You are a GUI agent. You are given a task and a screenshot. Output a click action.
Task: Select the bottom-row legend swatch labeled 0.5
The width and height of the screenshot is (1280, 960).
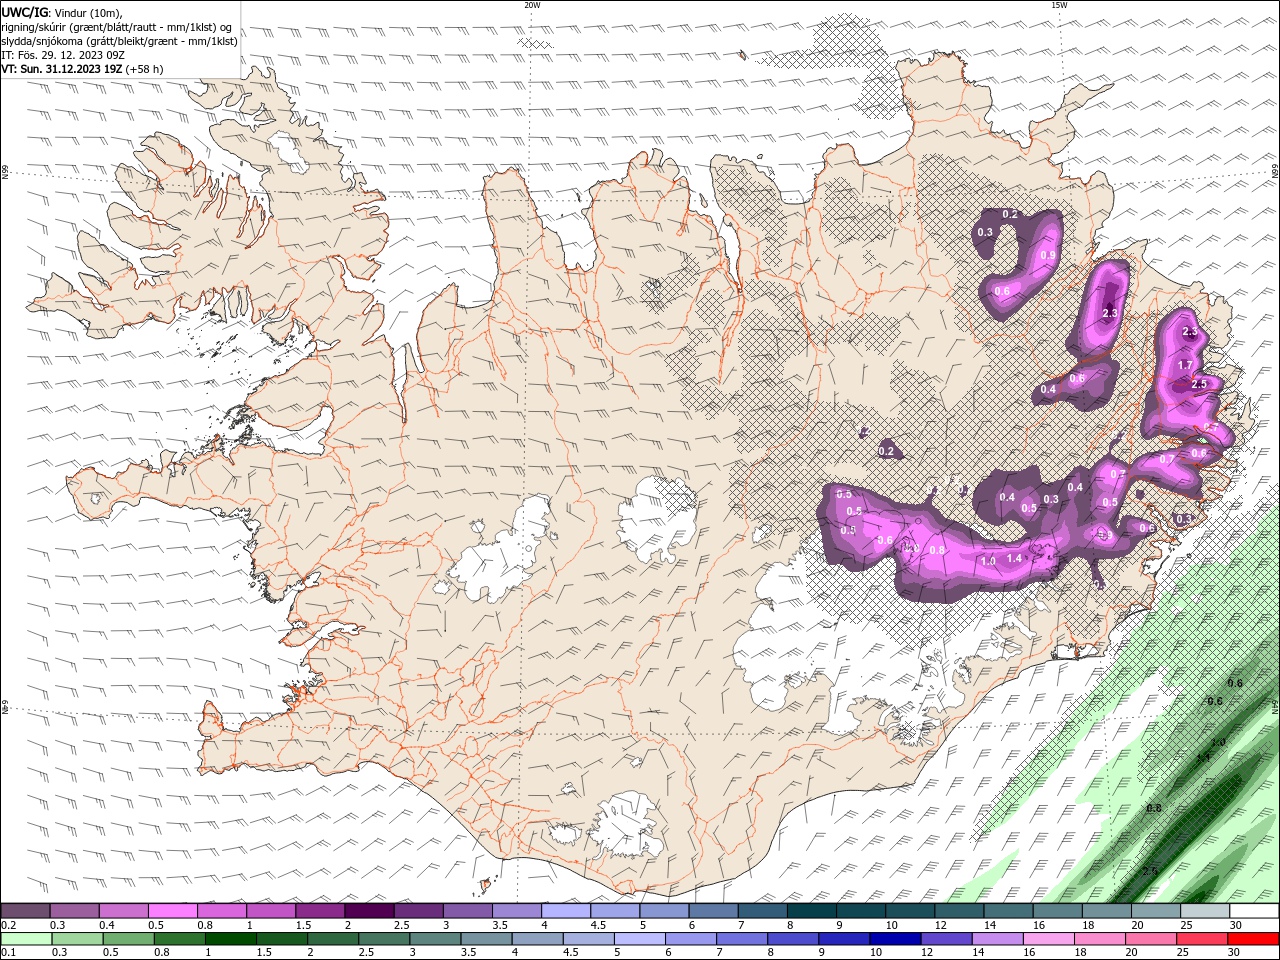[128, 939]
